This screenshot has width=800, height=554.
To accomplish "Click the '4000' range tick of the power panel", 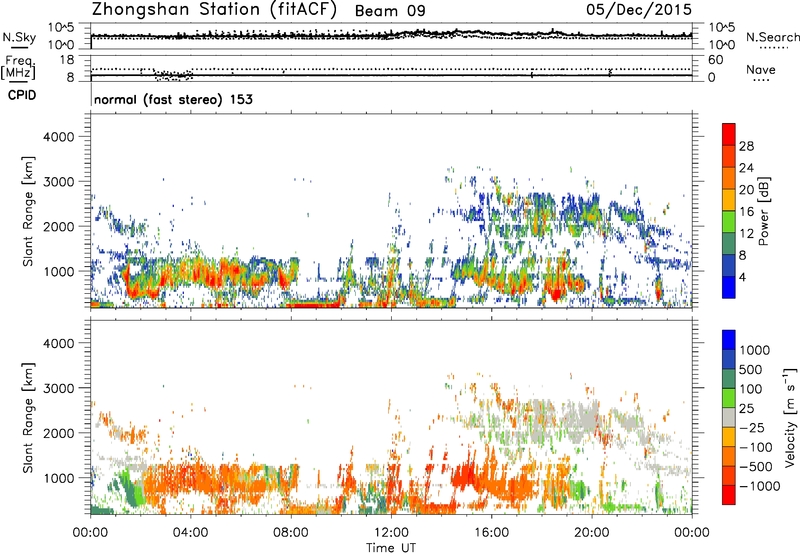I will coord(59,137).
